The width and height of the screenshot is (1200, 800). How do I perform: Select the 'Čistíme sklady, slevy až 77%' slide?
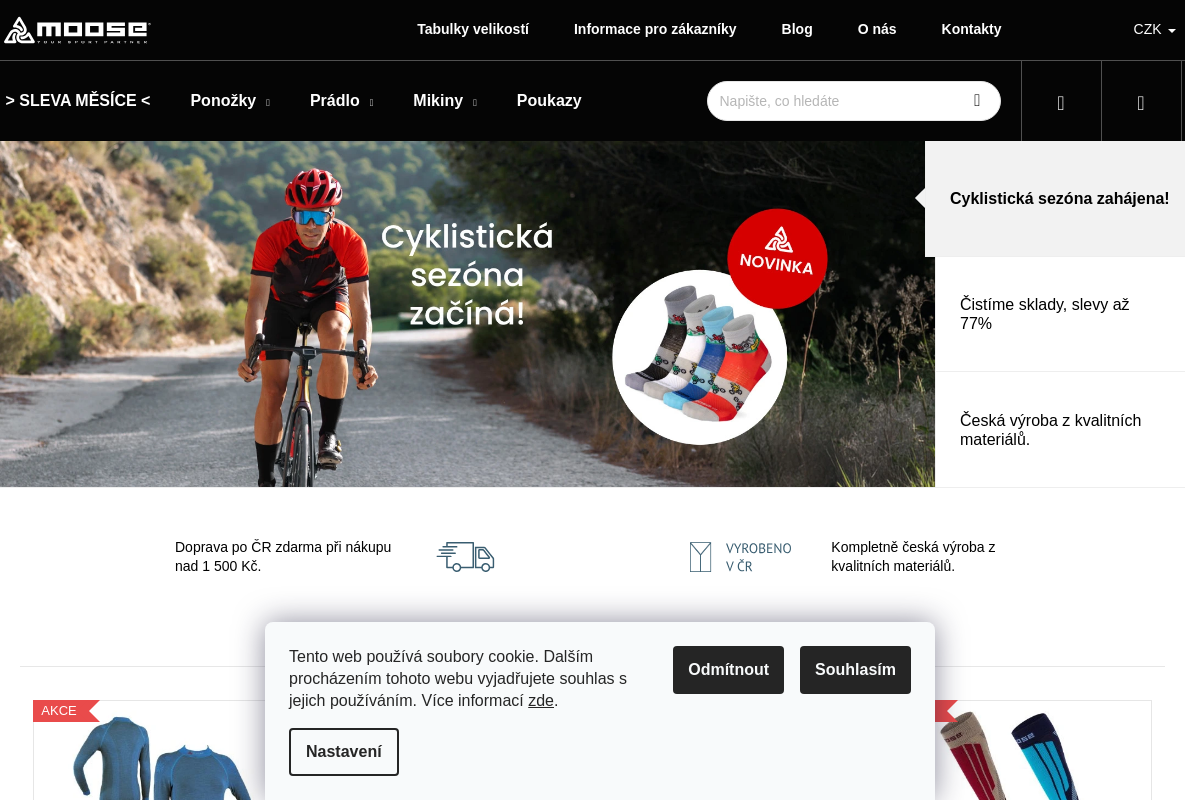(x=1060, y=314)
